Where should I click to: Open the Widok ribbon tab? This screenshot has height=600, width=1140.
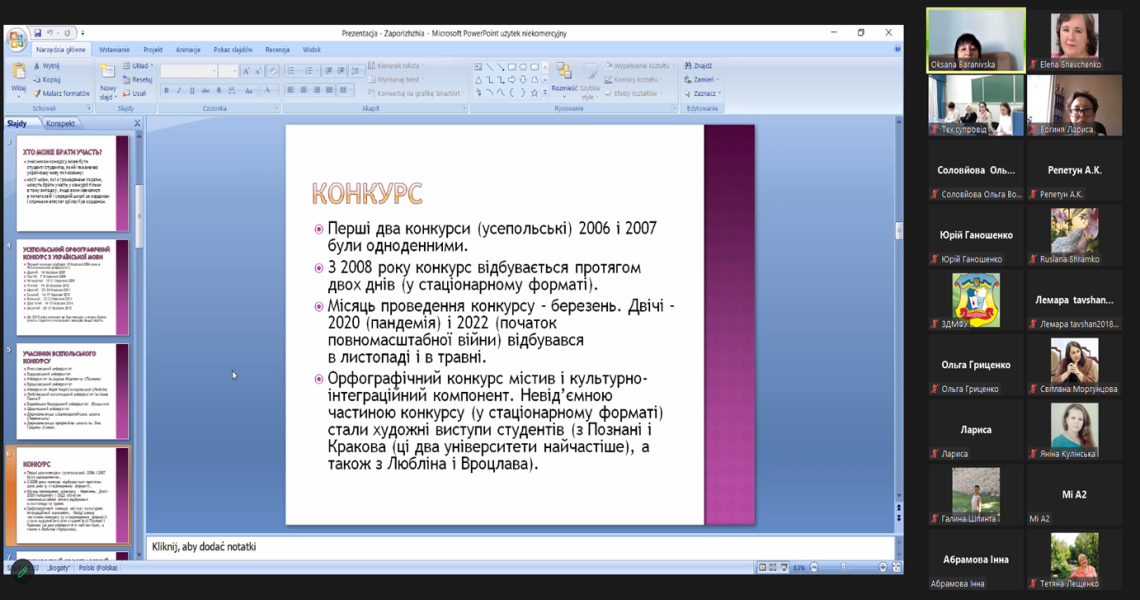coord(311,49)
